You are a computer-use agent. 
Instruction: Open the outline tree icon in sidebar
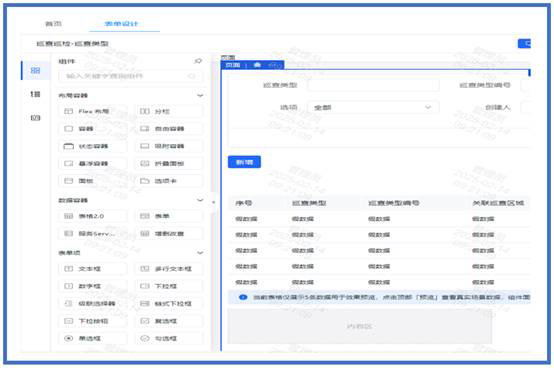(35, 94)
